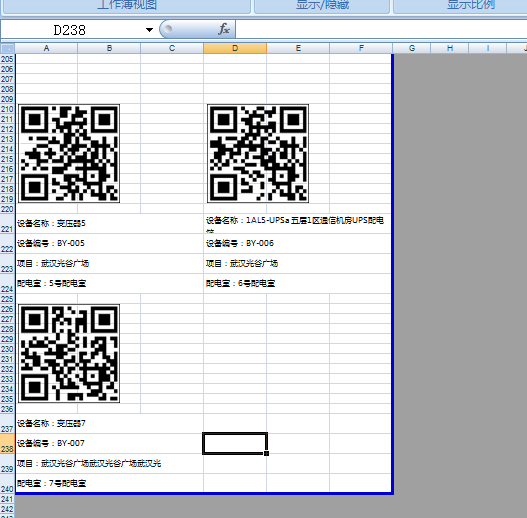This screenshot has width=527, height=518.
Task: Click row 239 cell starting 项目：武汉光谷广场武汉光谷
Action: pos(109,464)
